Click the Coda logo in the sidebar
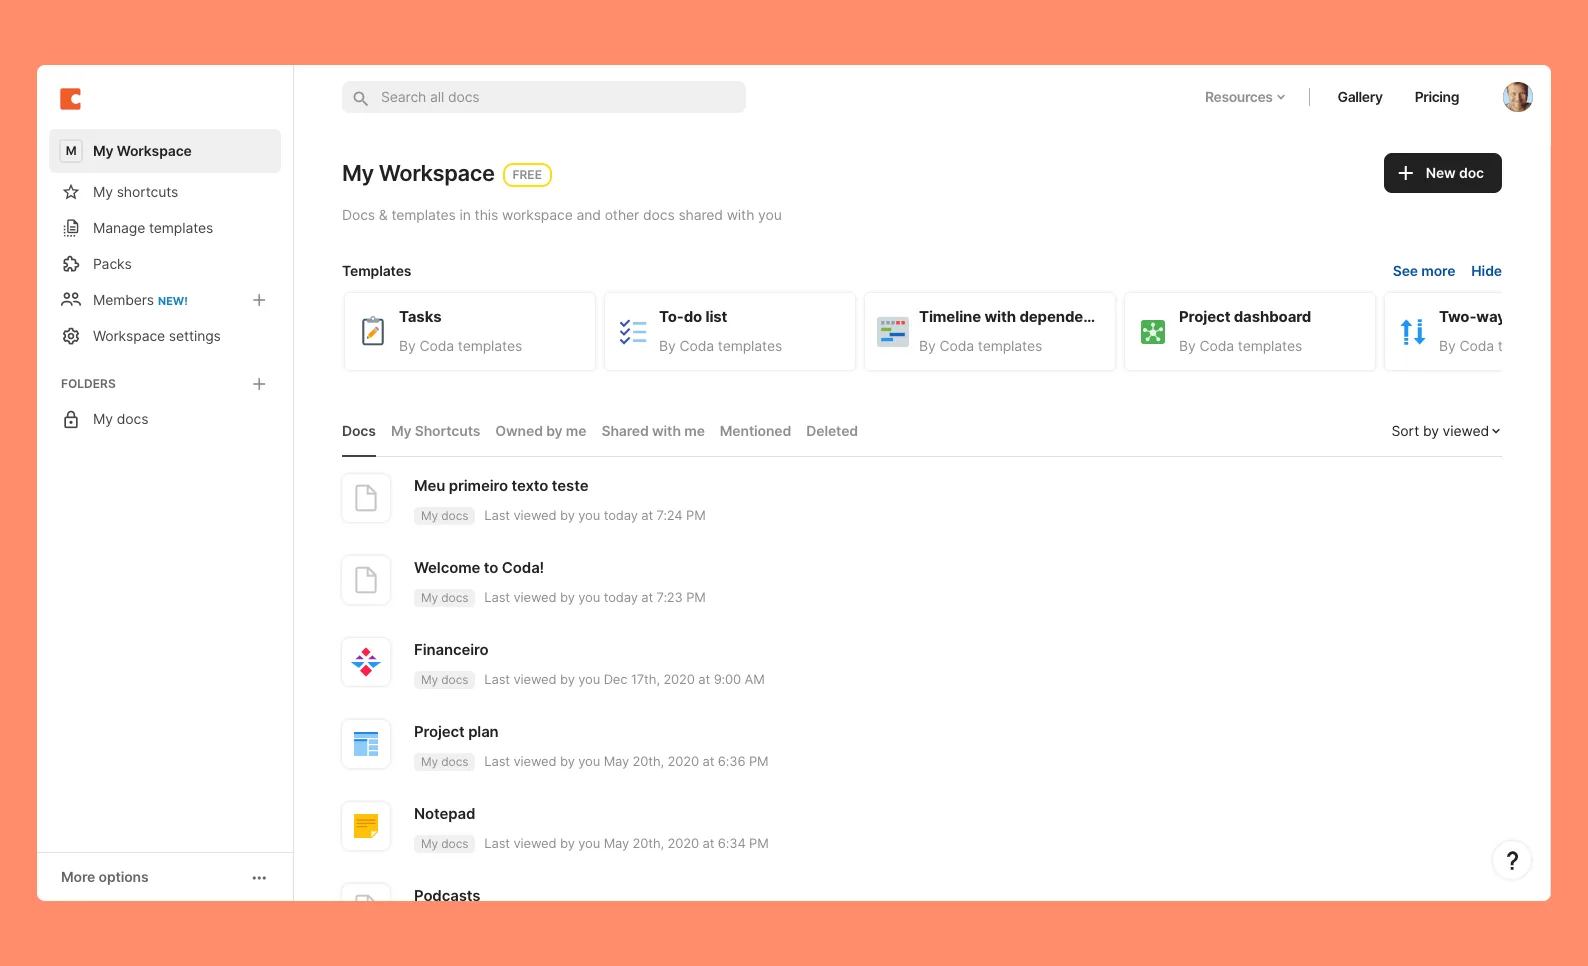This screenshot has height=966, width=1588. (70, 99)
